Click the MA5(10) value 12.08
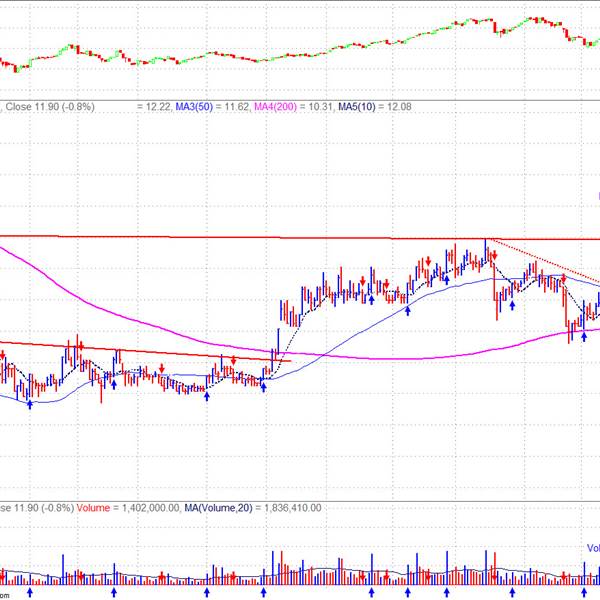Image resolution: width=600 pixels, height=600 pixels. pyautogui.click(x=399, y=107)
